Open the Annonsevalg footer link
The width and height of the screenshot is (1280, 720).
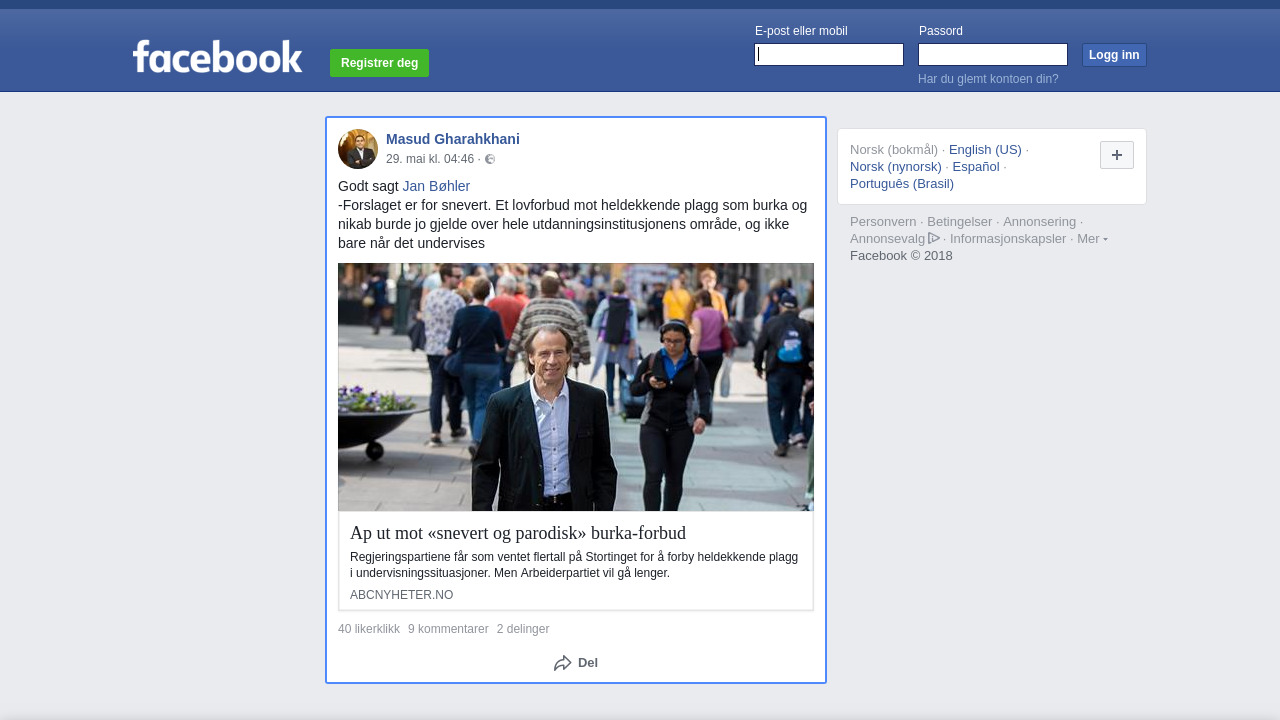coord(887,239)
